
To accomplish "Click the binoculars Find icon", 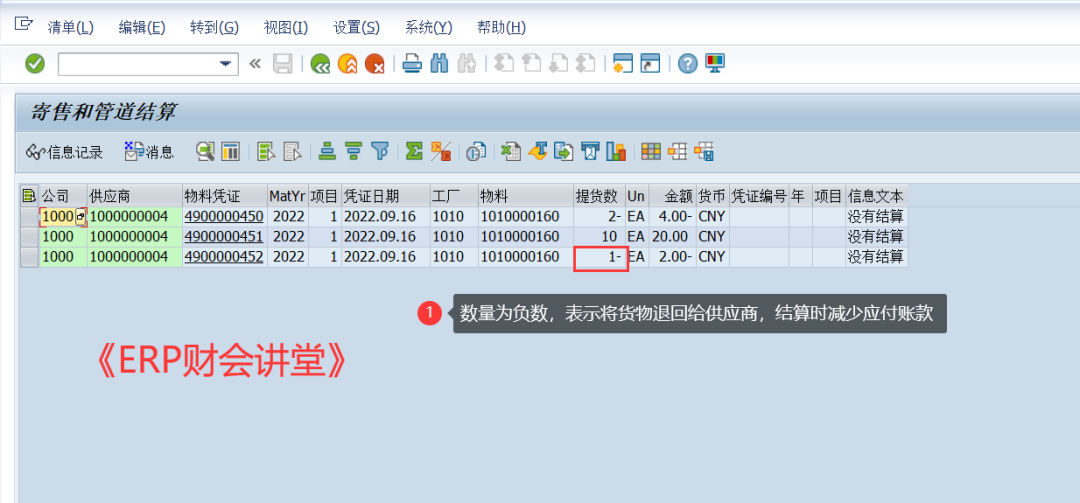I will point(439,64).
